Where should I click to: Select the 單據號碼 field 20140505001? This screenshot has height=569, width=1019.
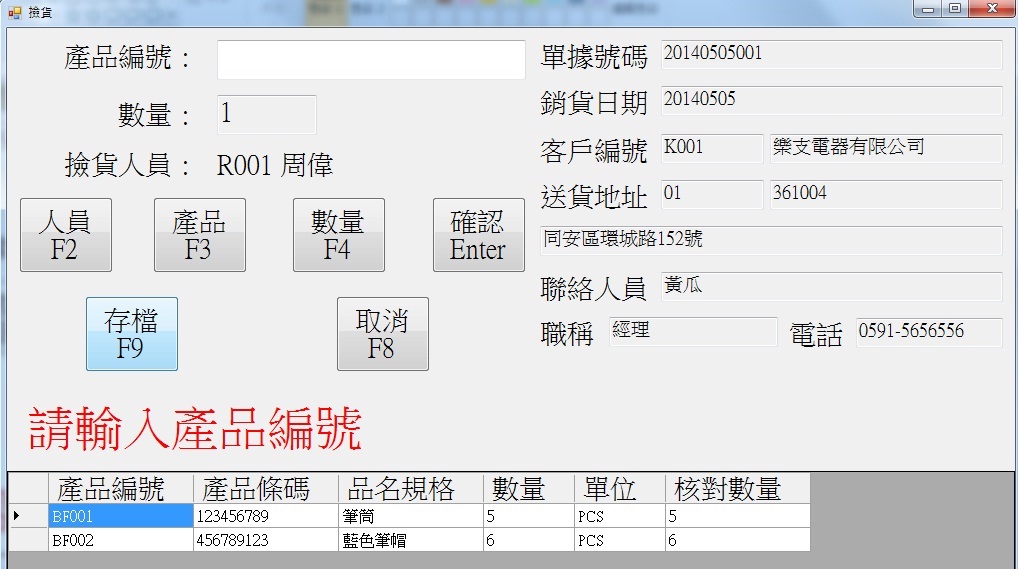click(831, 54)
